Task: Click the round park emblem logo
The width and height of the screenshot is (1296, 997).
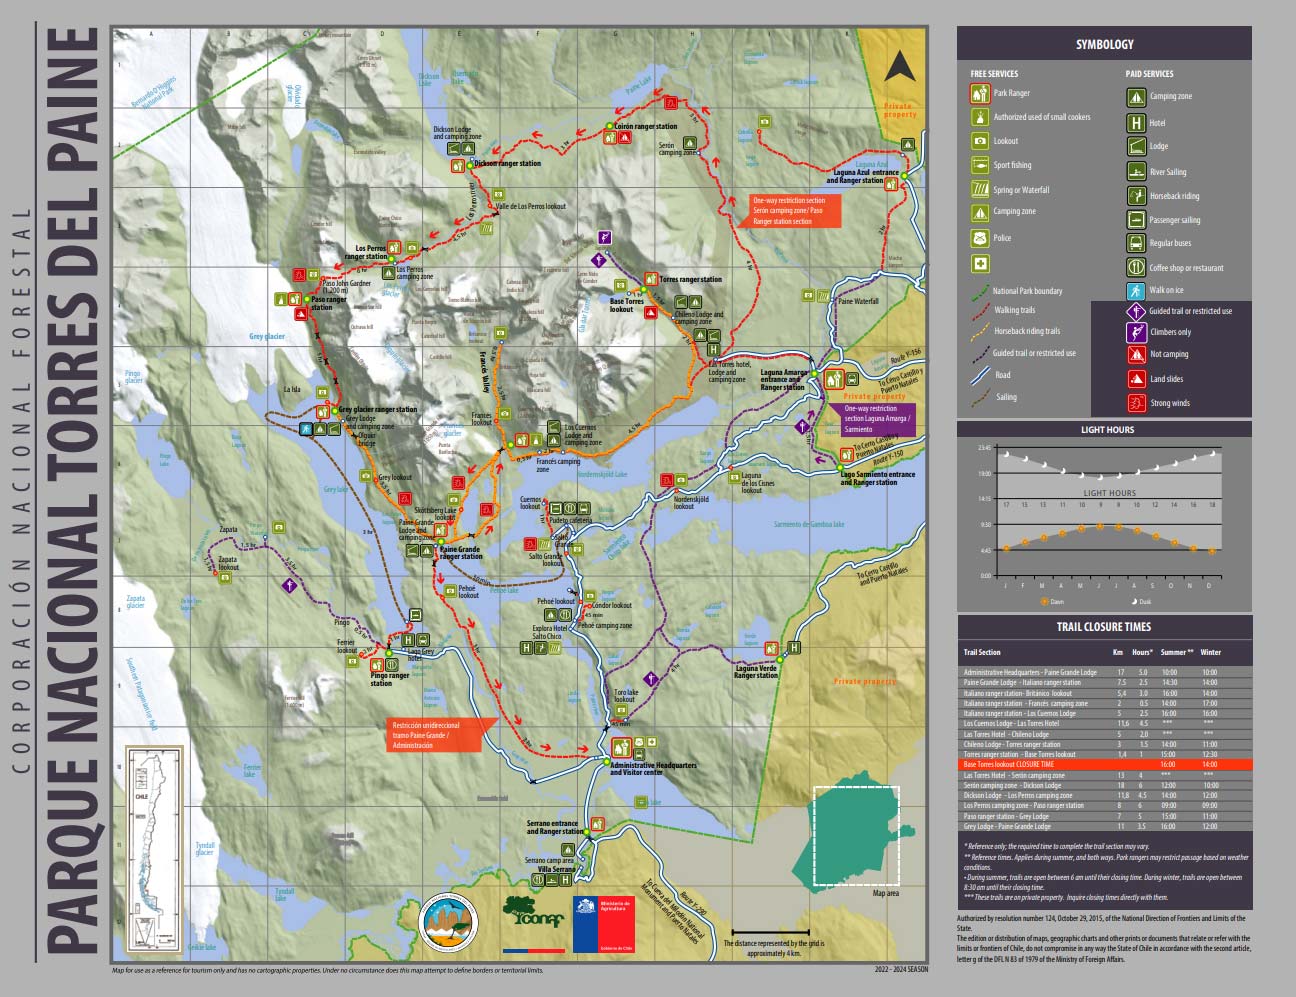Action: pyautogui.click(x=447, y=922)
